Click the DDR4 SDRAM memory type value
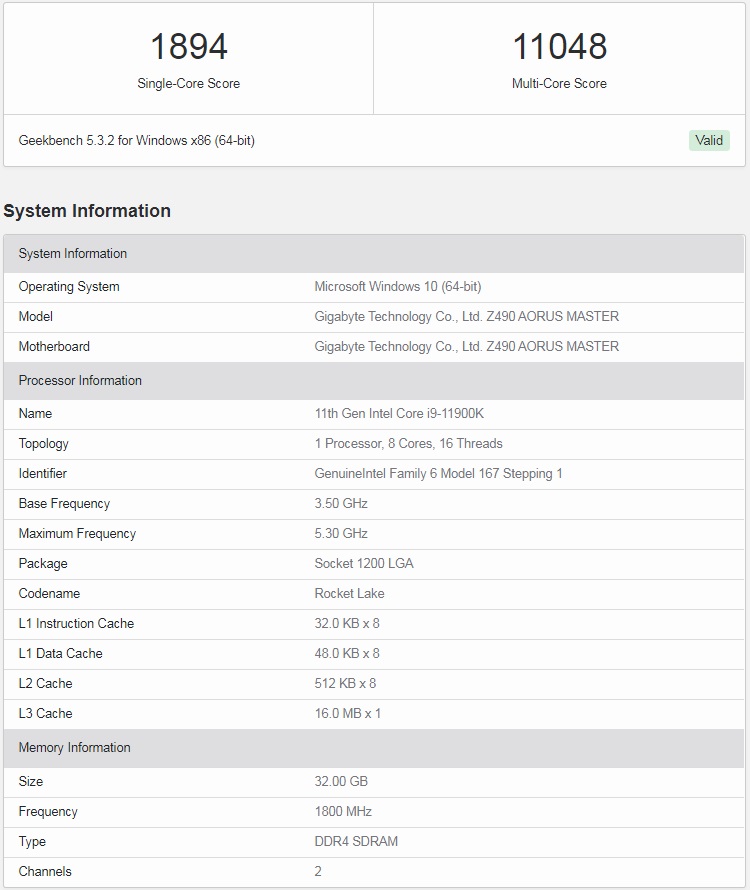Screen dimensions: 750x890 [356, 842]
